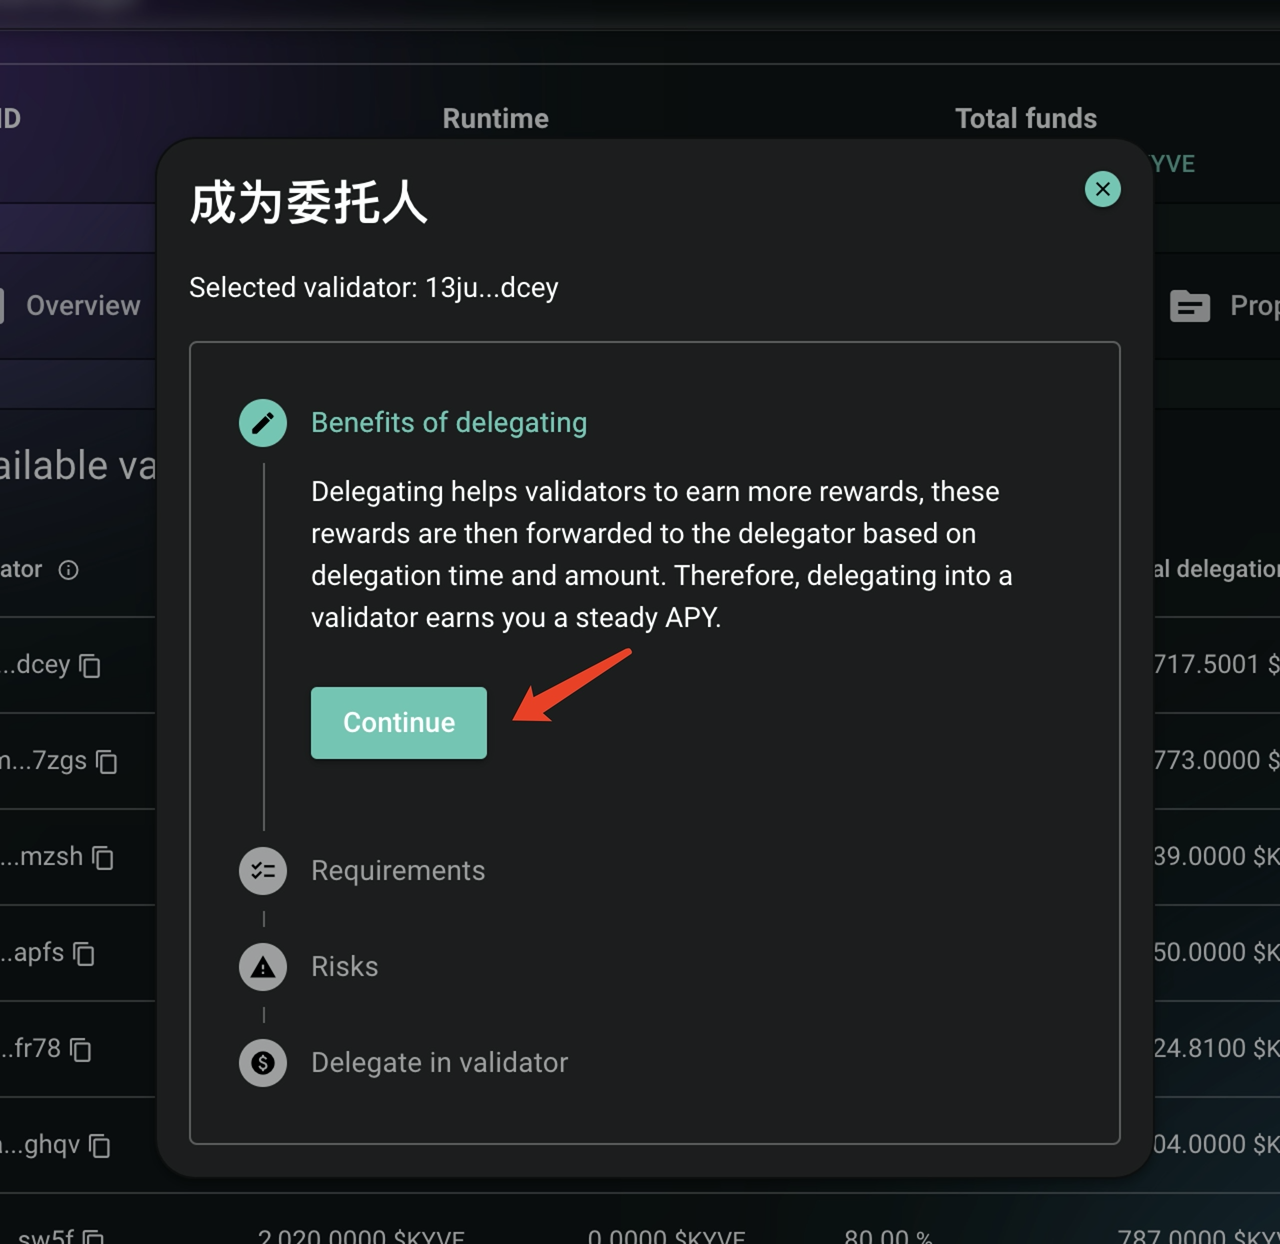
Task: Expand the Requirements step
Action: (x=398, y=871)
